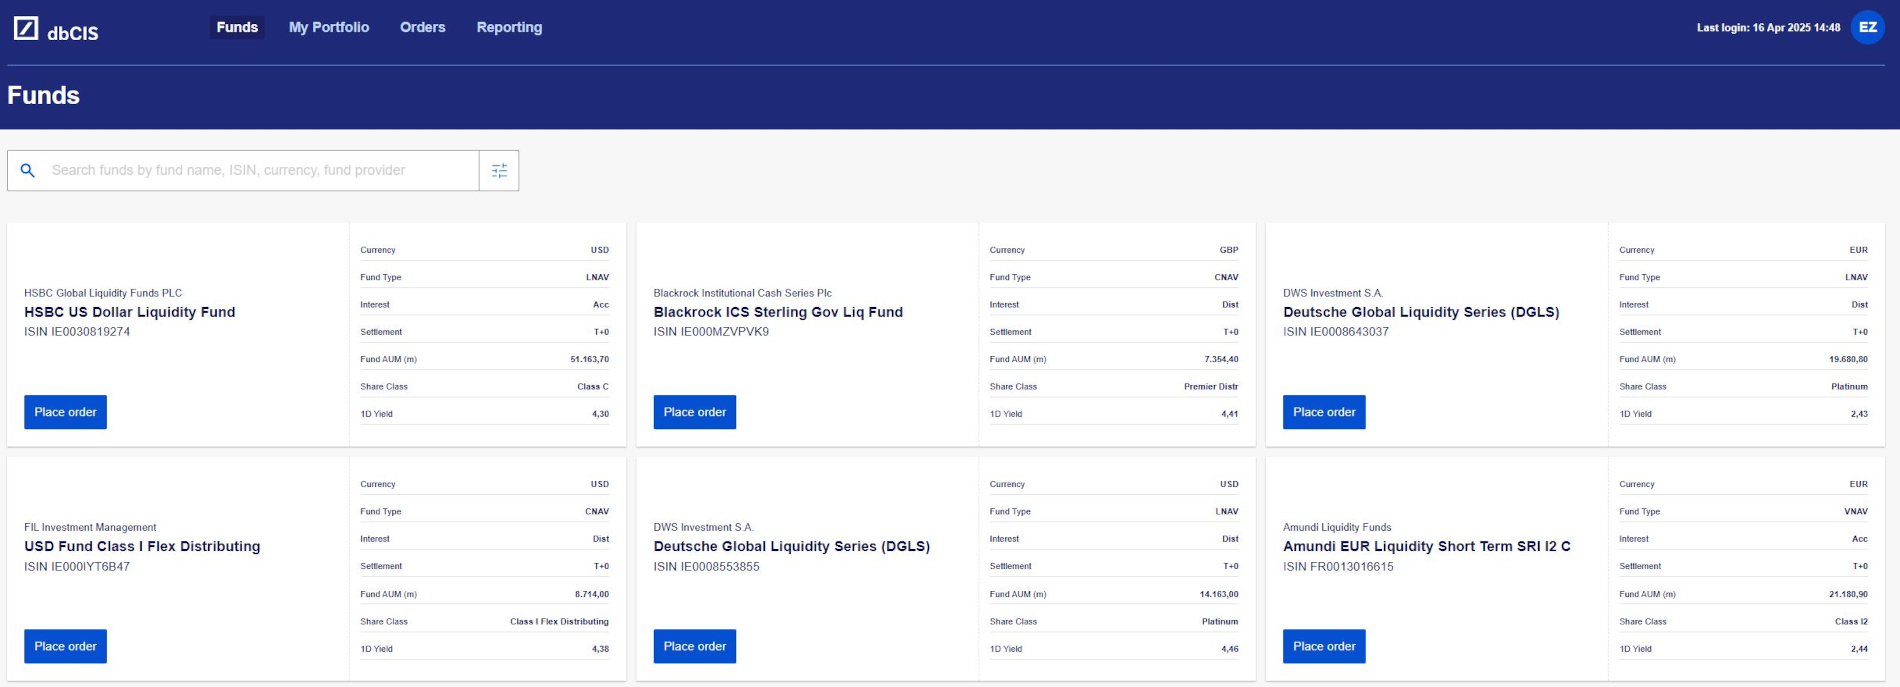Click HSBC Global Liquidity Funds PLC provider name
1900x687 pixels.
coord(103,293)
